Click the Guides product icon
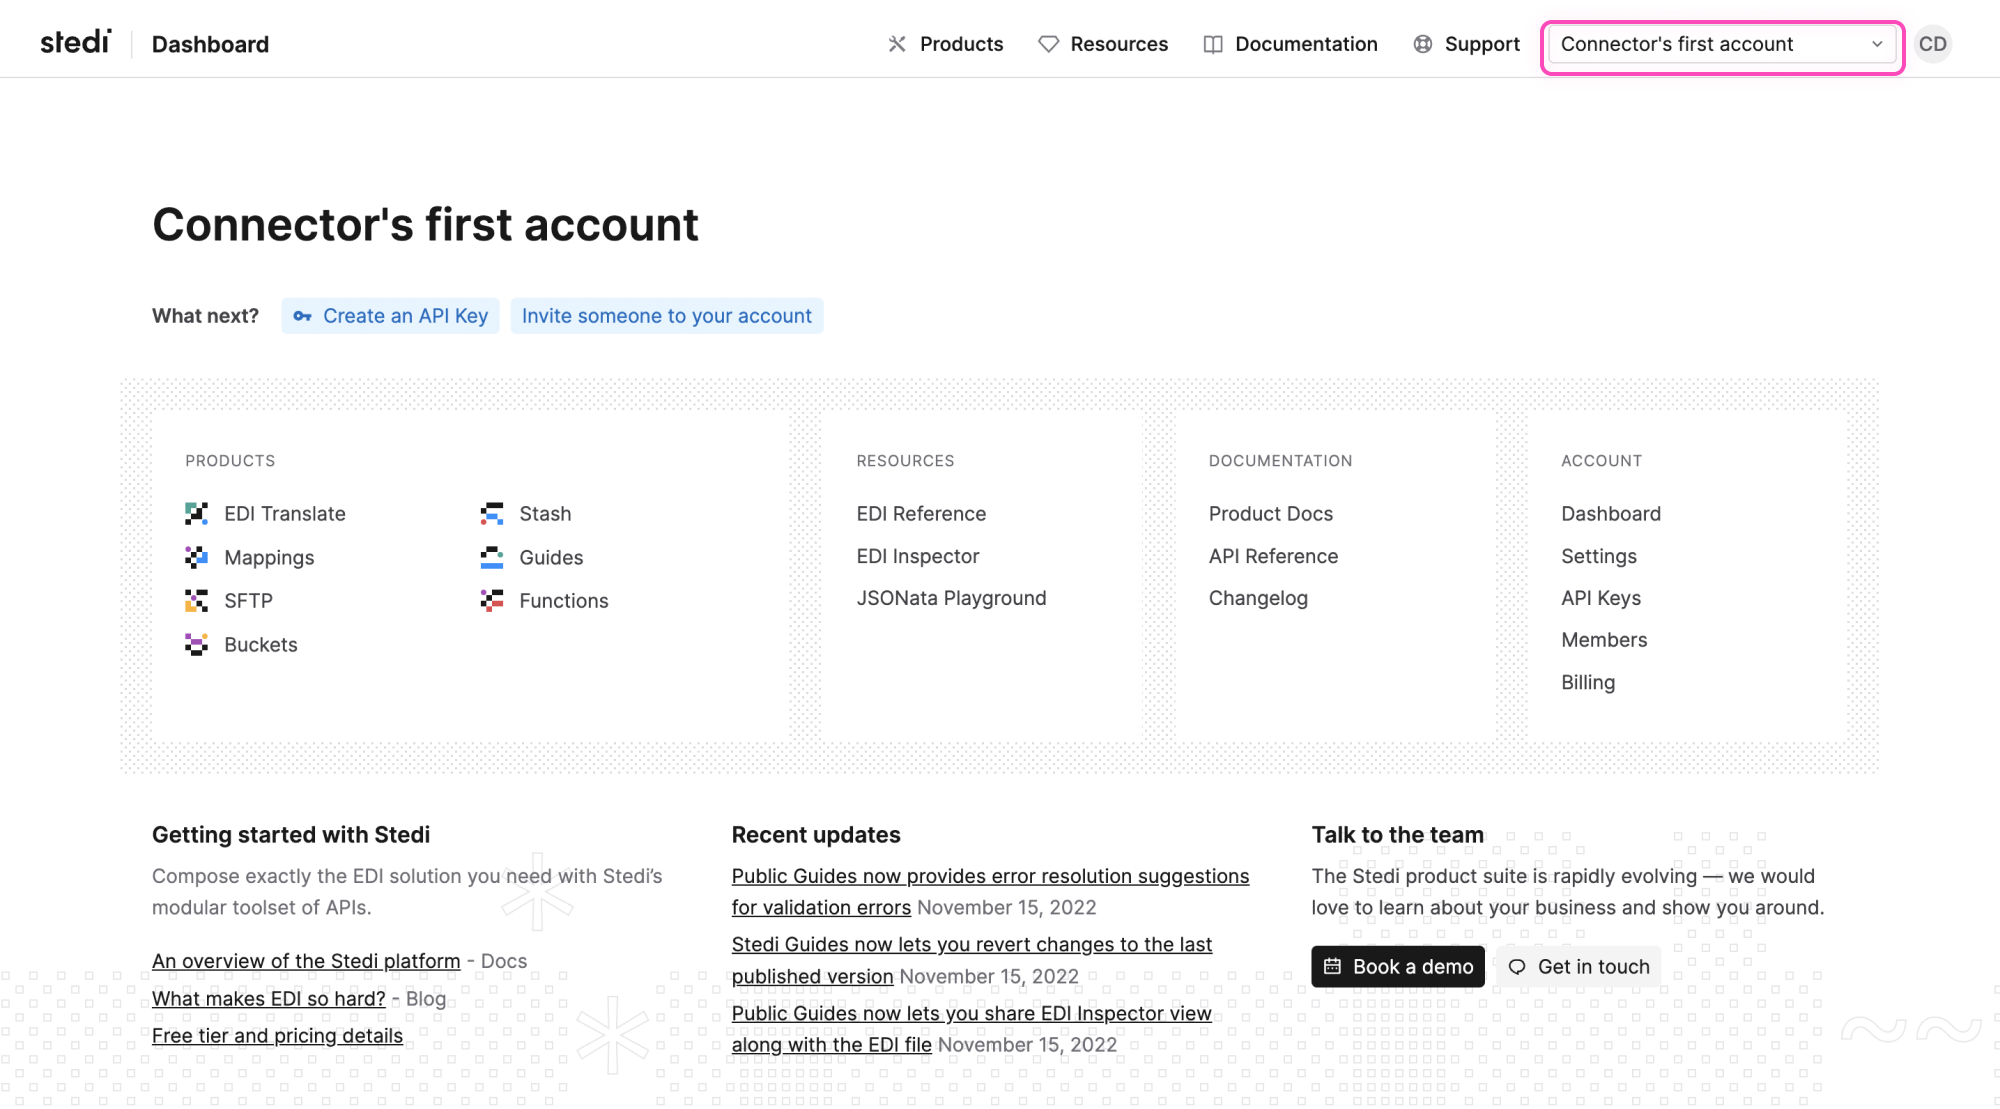Viewport: 2000px width, 1109px height. tap(491, 558)
